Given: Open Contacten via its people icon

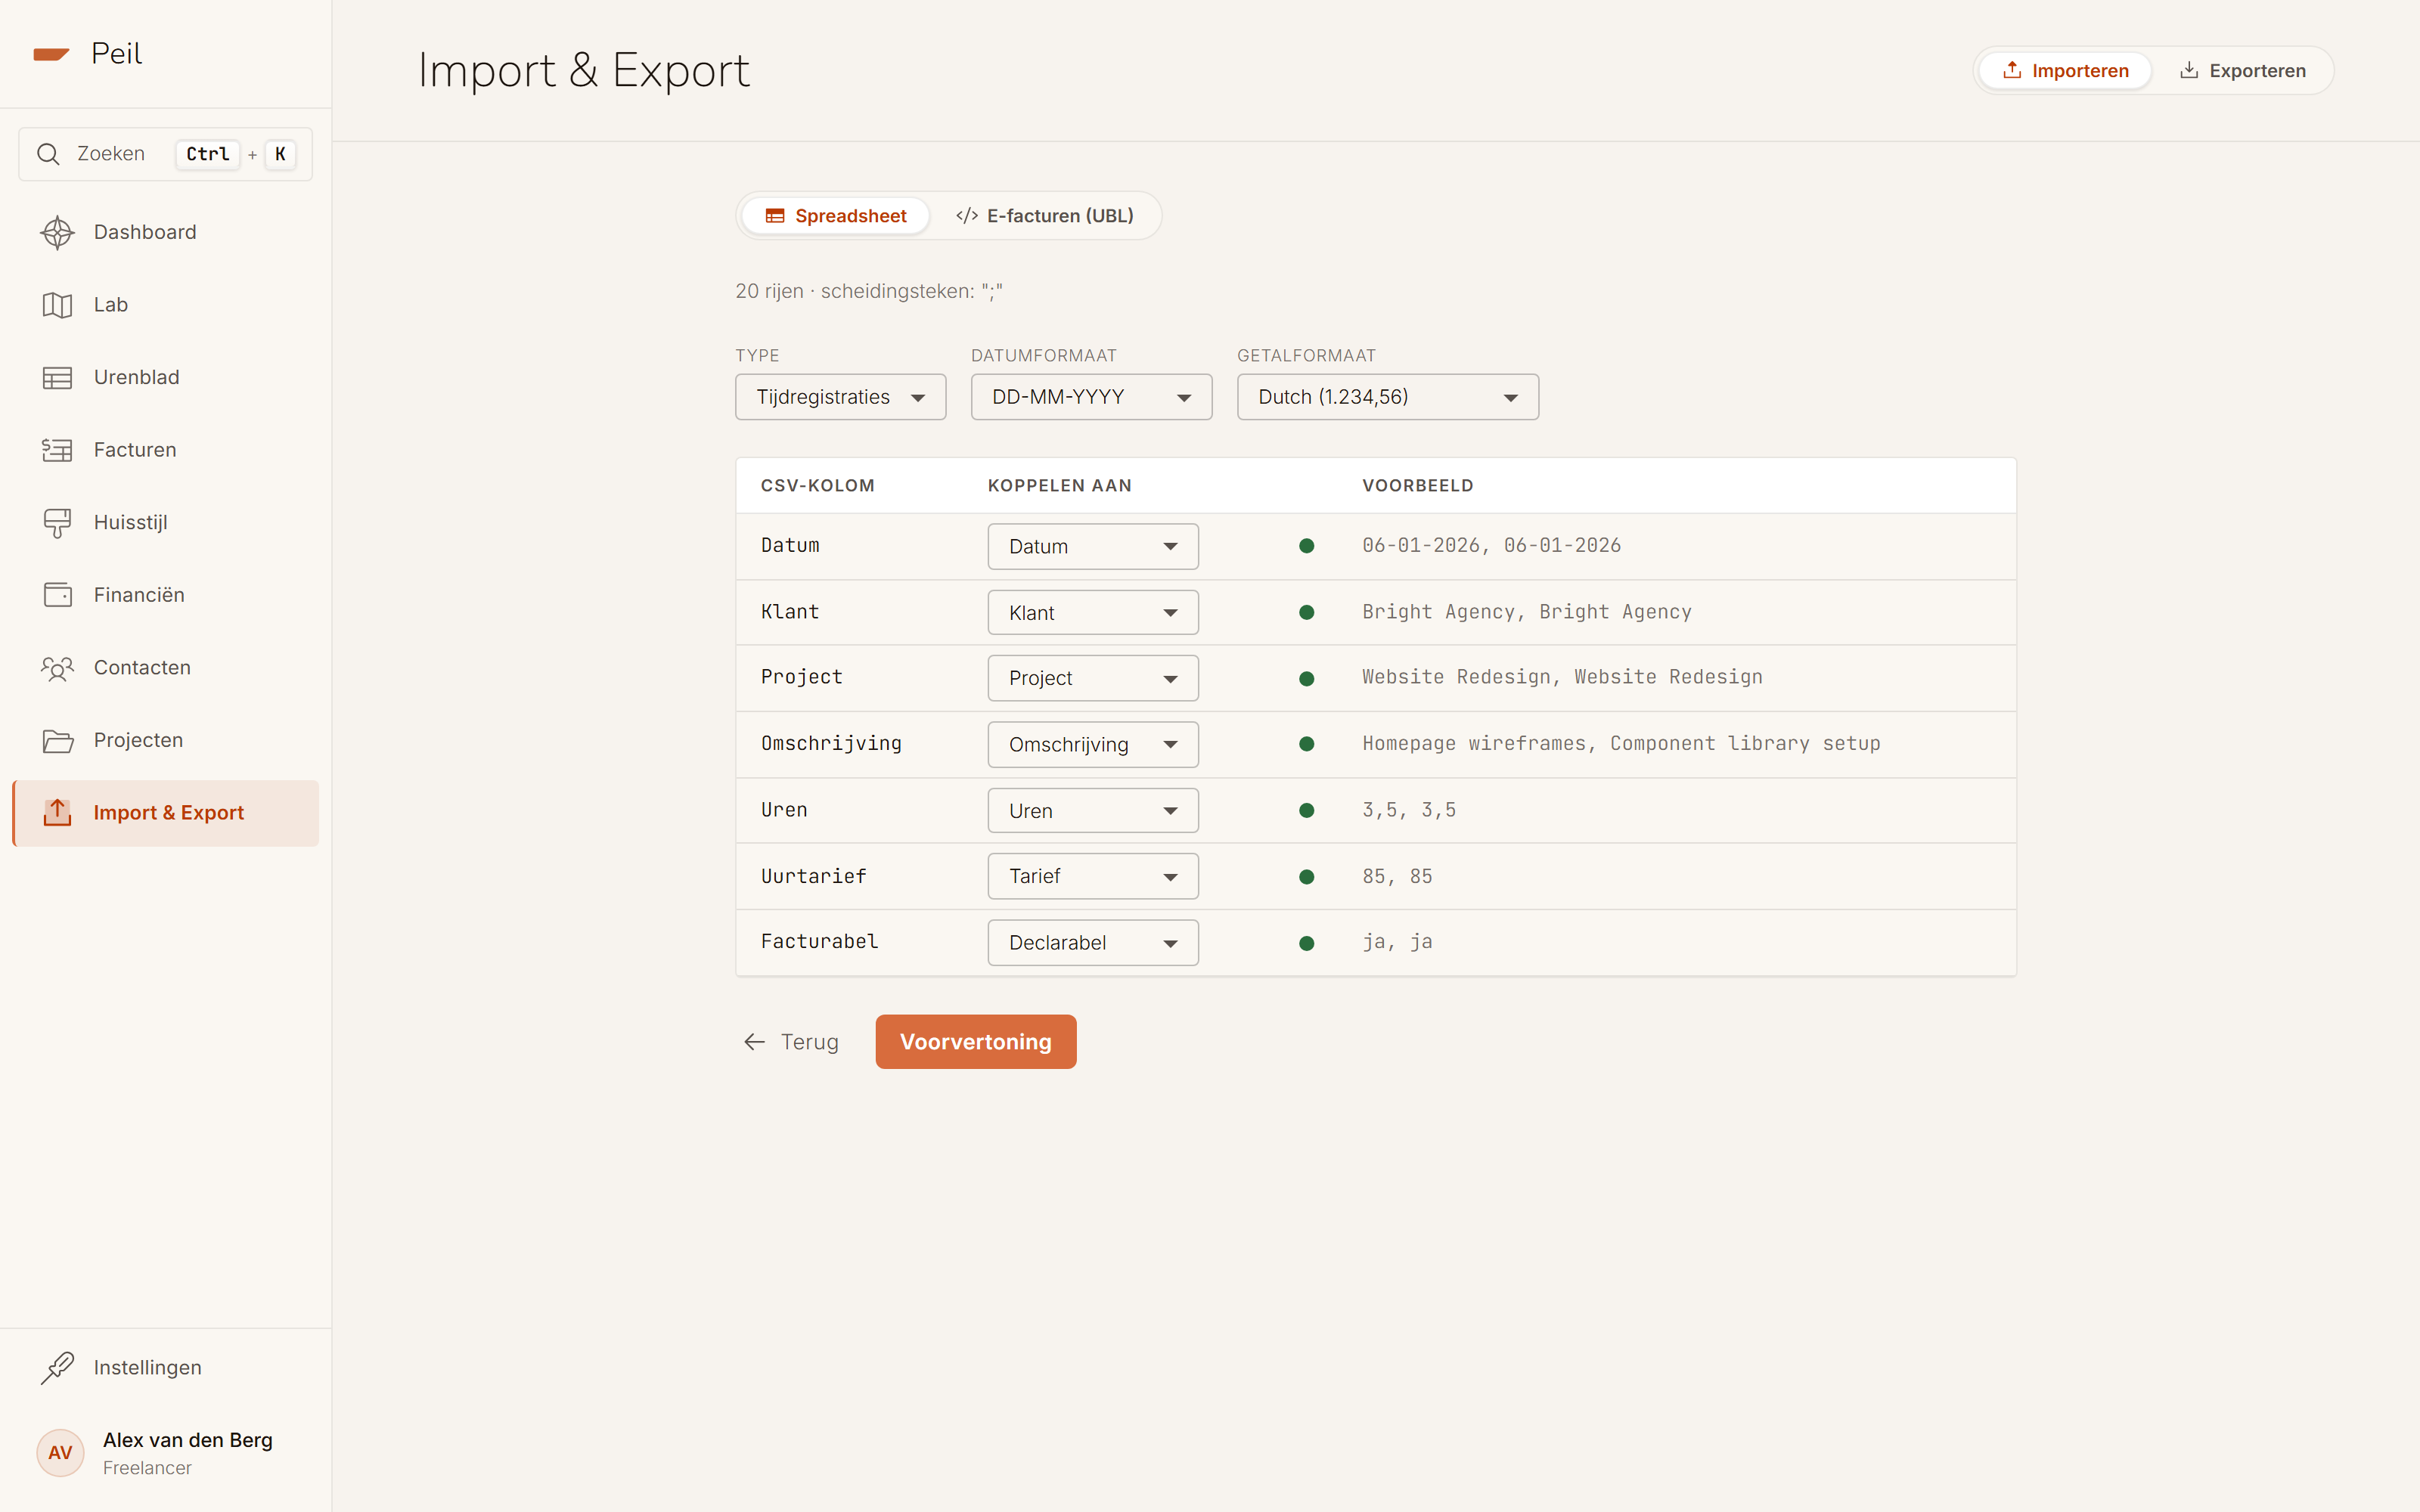Looking at the screenshot, I should [x=57, y=668].
